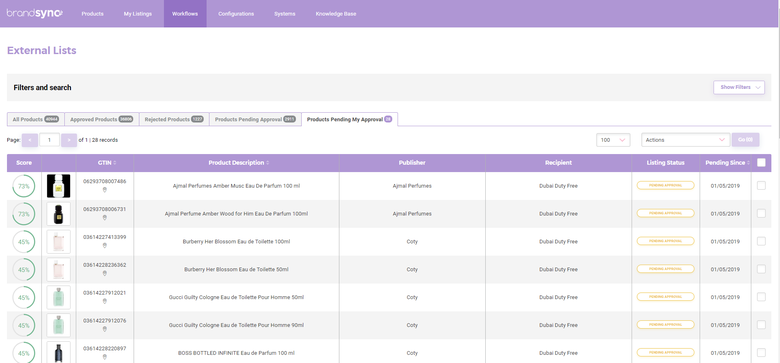Select checkbox for BOSS BOTTLED INFINITE row
Image resolution: width=780 pixels, height=363 pixels.
point(761,353)
